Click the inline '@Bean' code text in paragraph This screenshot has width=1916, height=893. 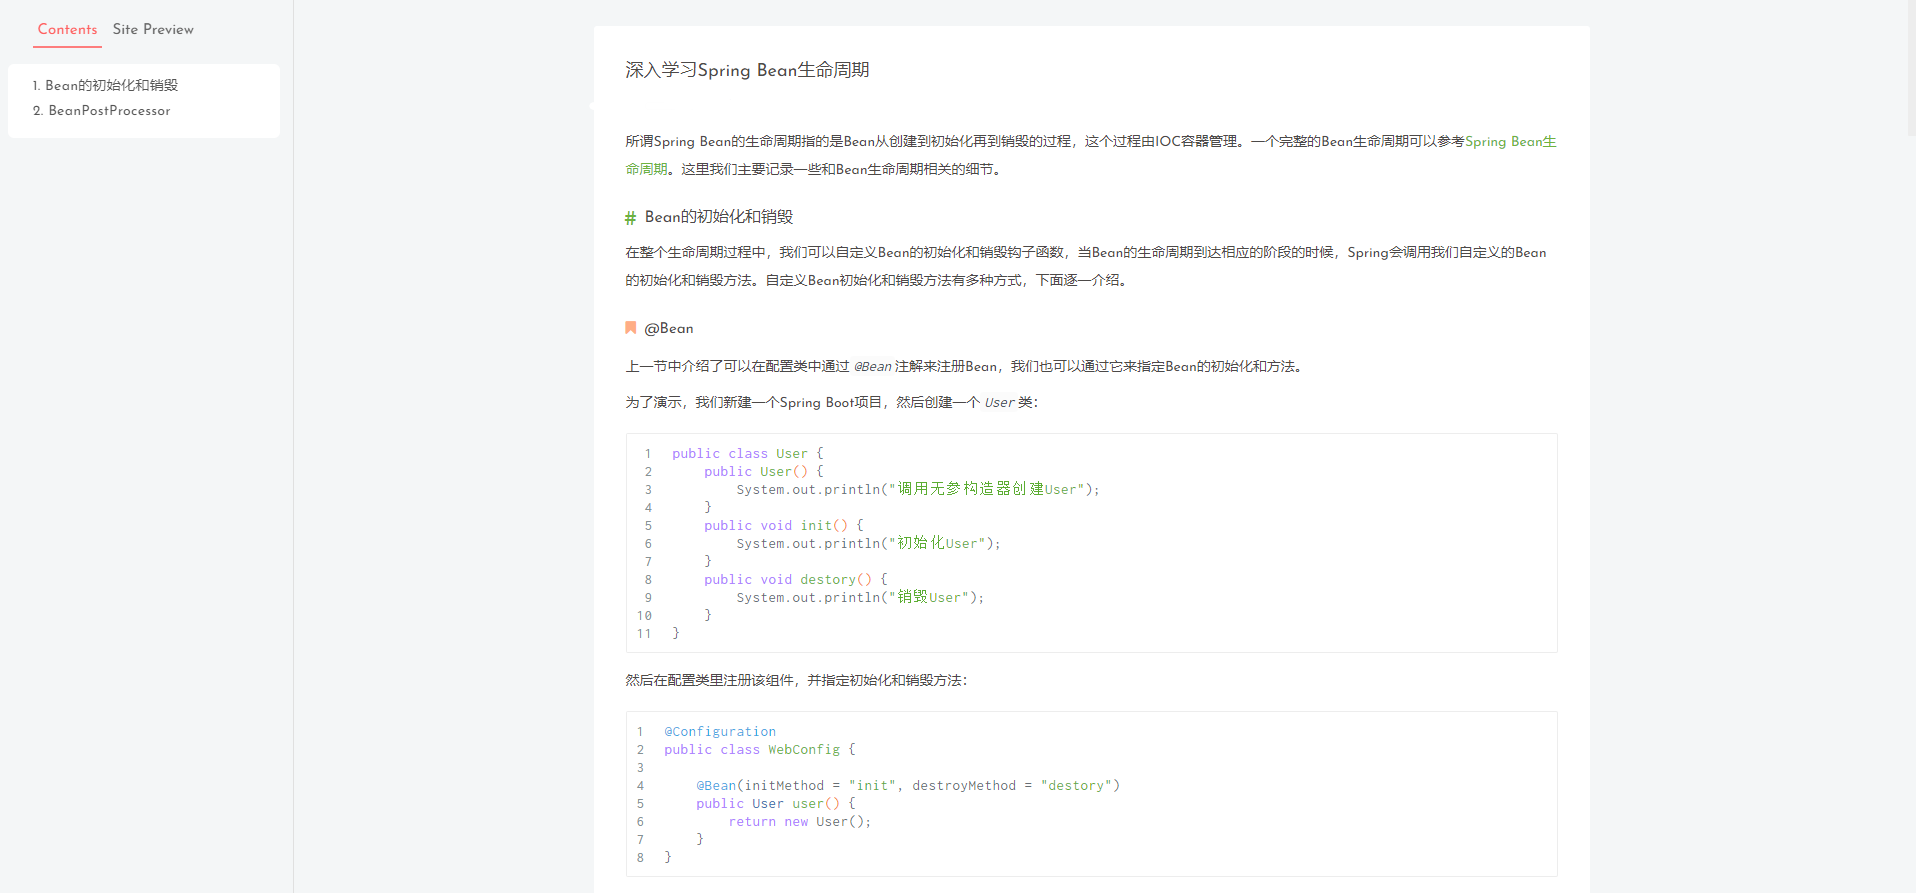872,367
